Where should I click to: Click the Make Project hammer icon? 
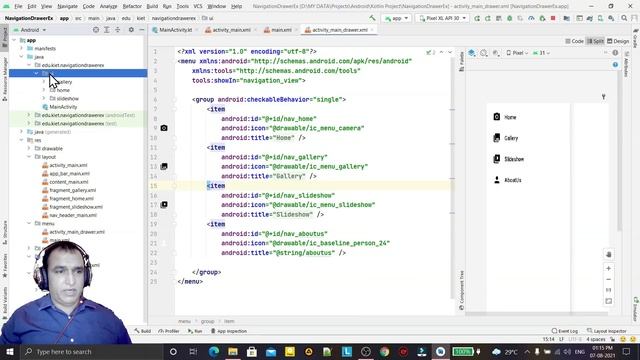tap(372, 18)
